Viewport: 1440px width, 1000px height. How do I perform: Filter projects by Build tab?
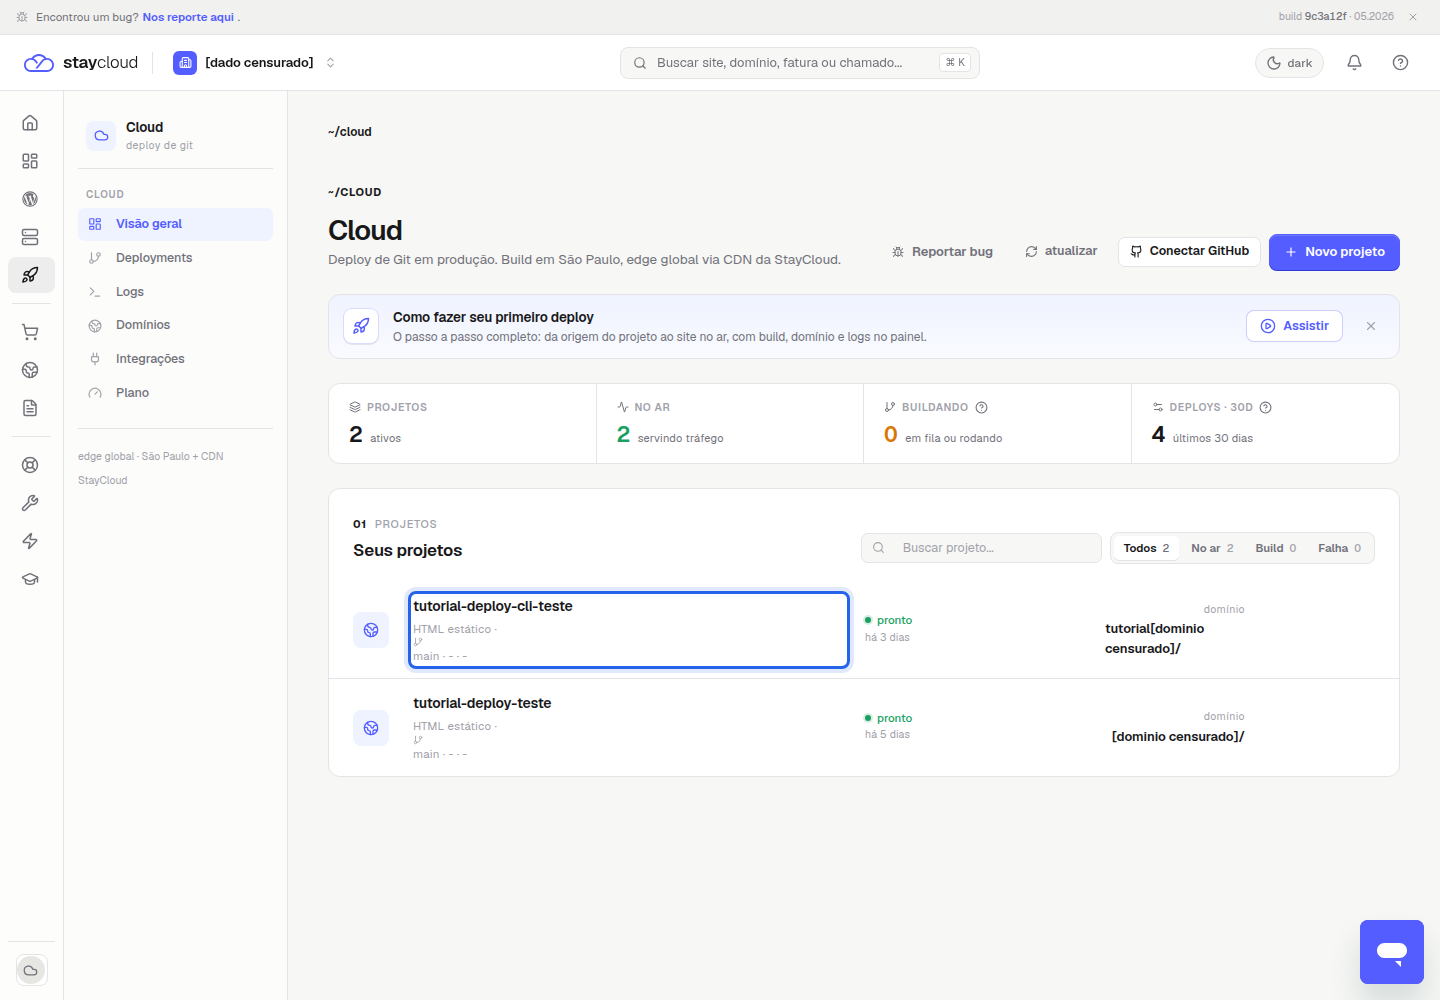(1276, 548)
